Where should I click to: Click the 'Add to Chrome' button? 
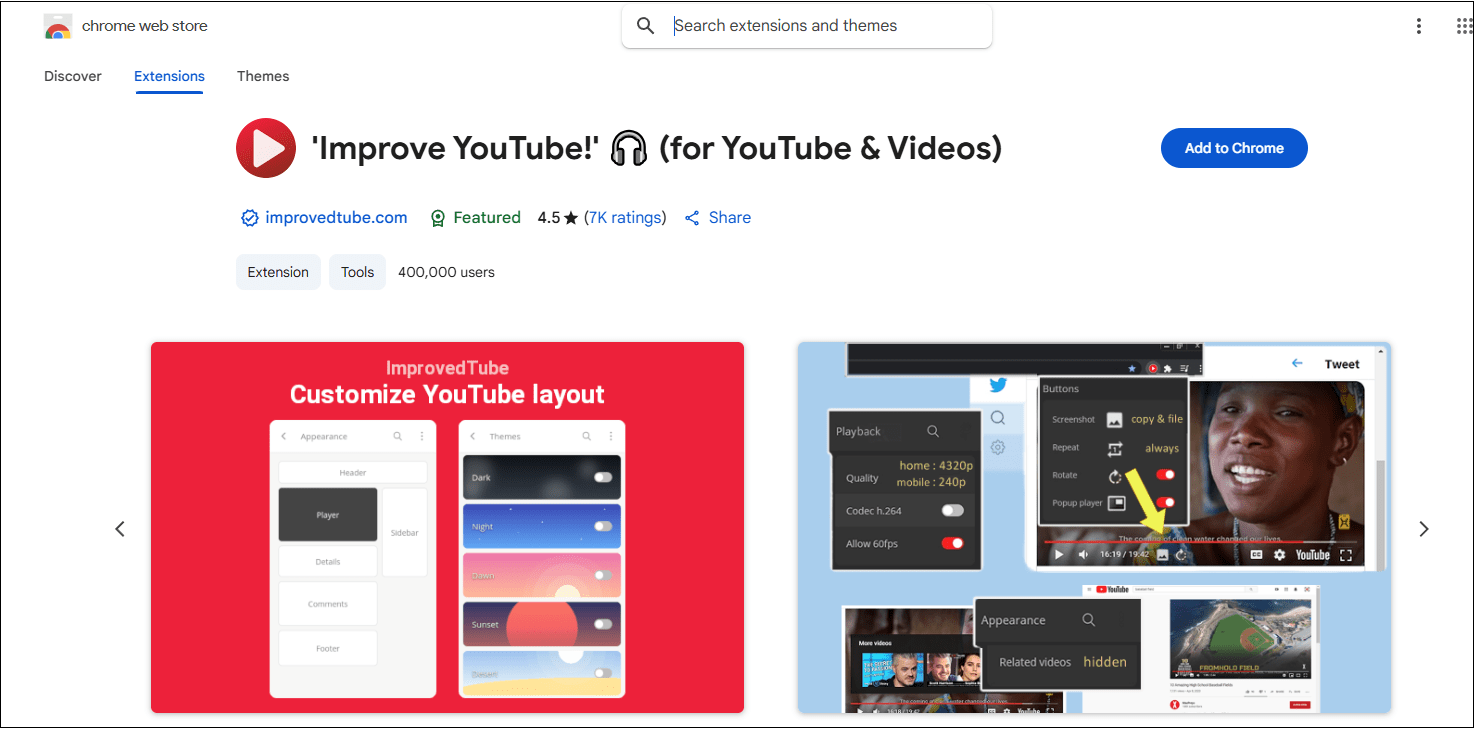[x=1234, y=148]
